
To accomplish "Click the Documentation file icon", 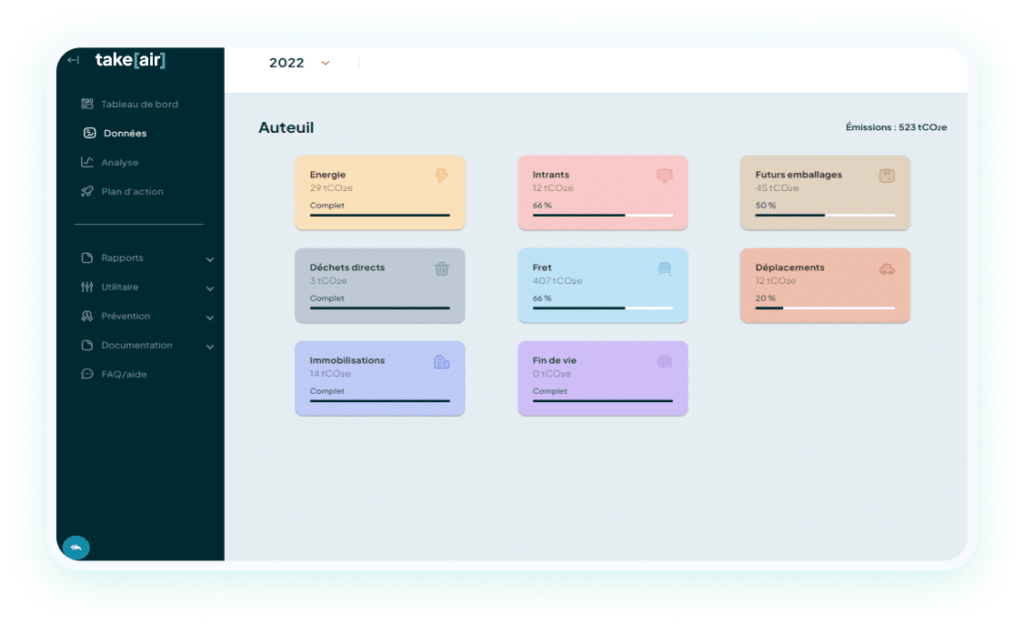I will point(87,345).
